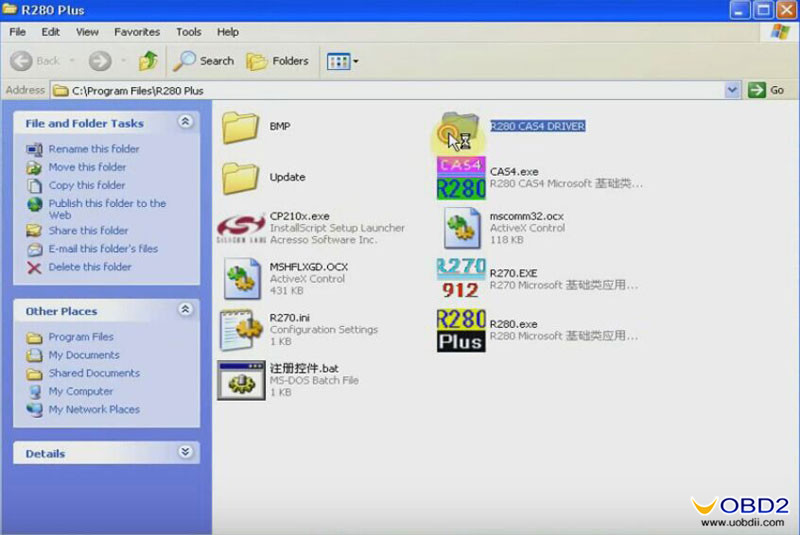
Task: Click the Go button
Action: [766, 90]
